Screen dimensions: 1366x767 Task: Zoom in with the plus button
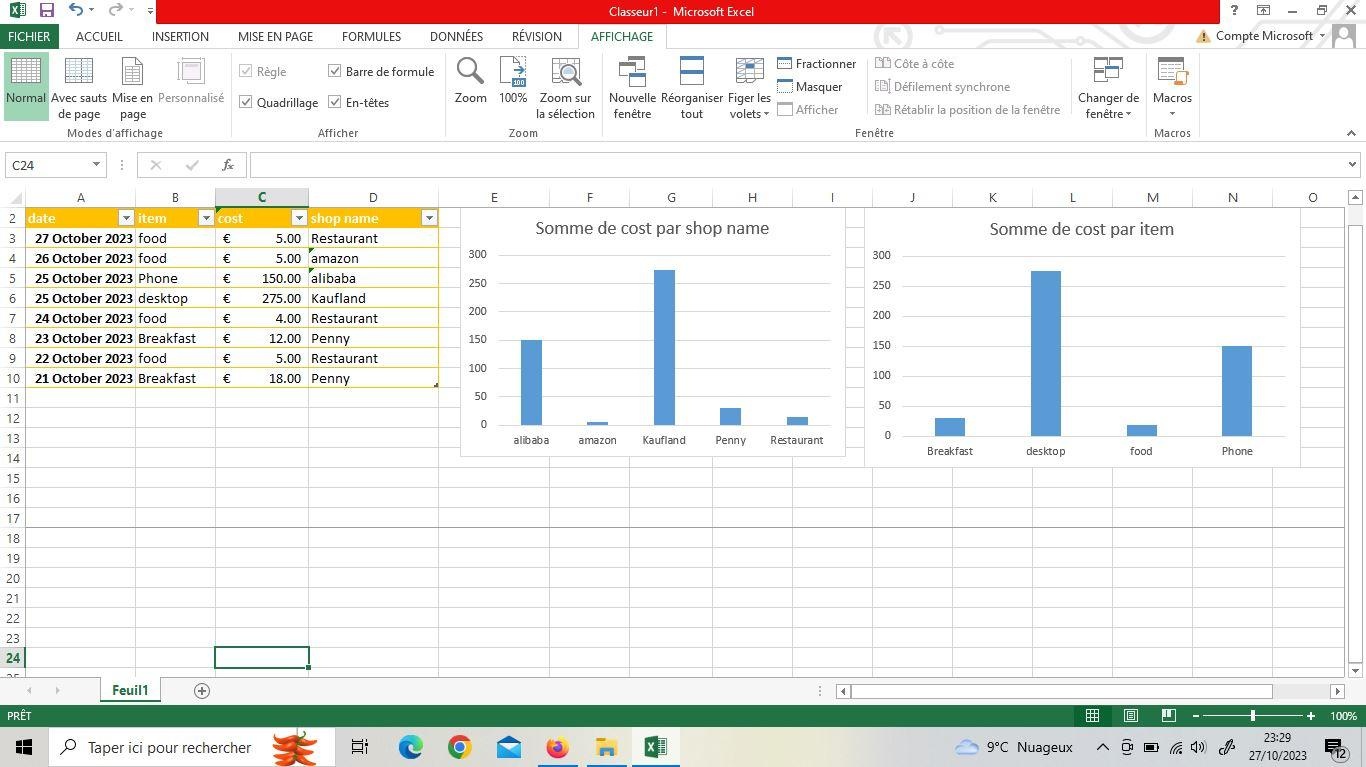pyautogui.click(x=1310, y=716)
